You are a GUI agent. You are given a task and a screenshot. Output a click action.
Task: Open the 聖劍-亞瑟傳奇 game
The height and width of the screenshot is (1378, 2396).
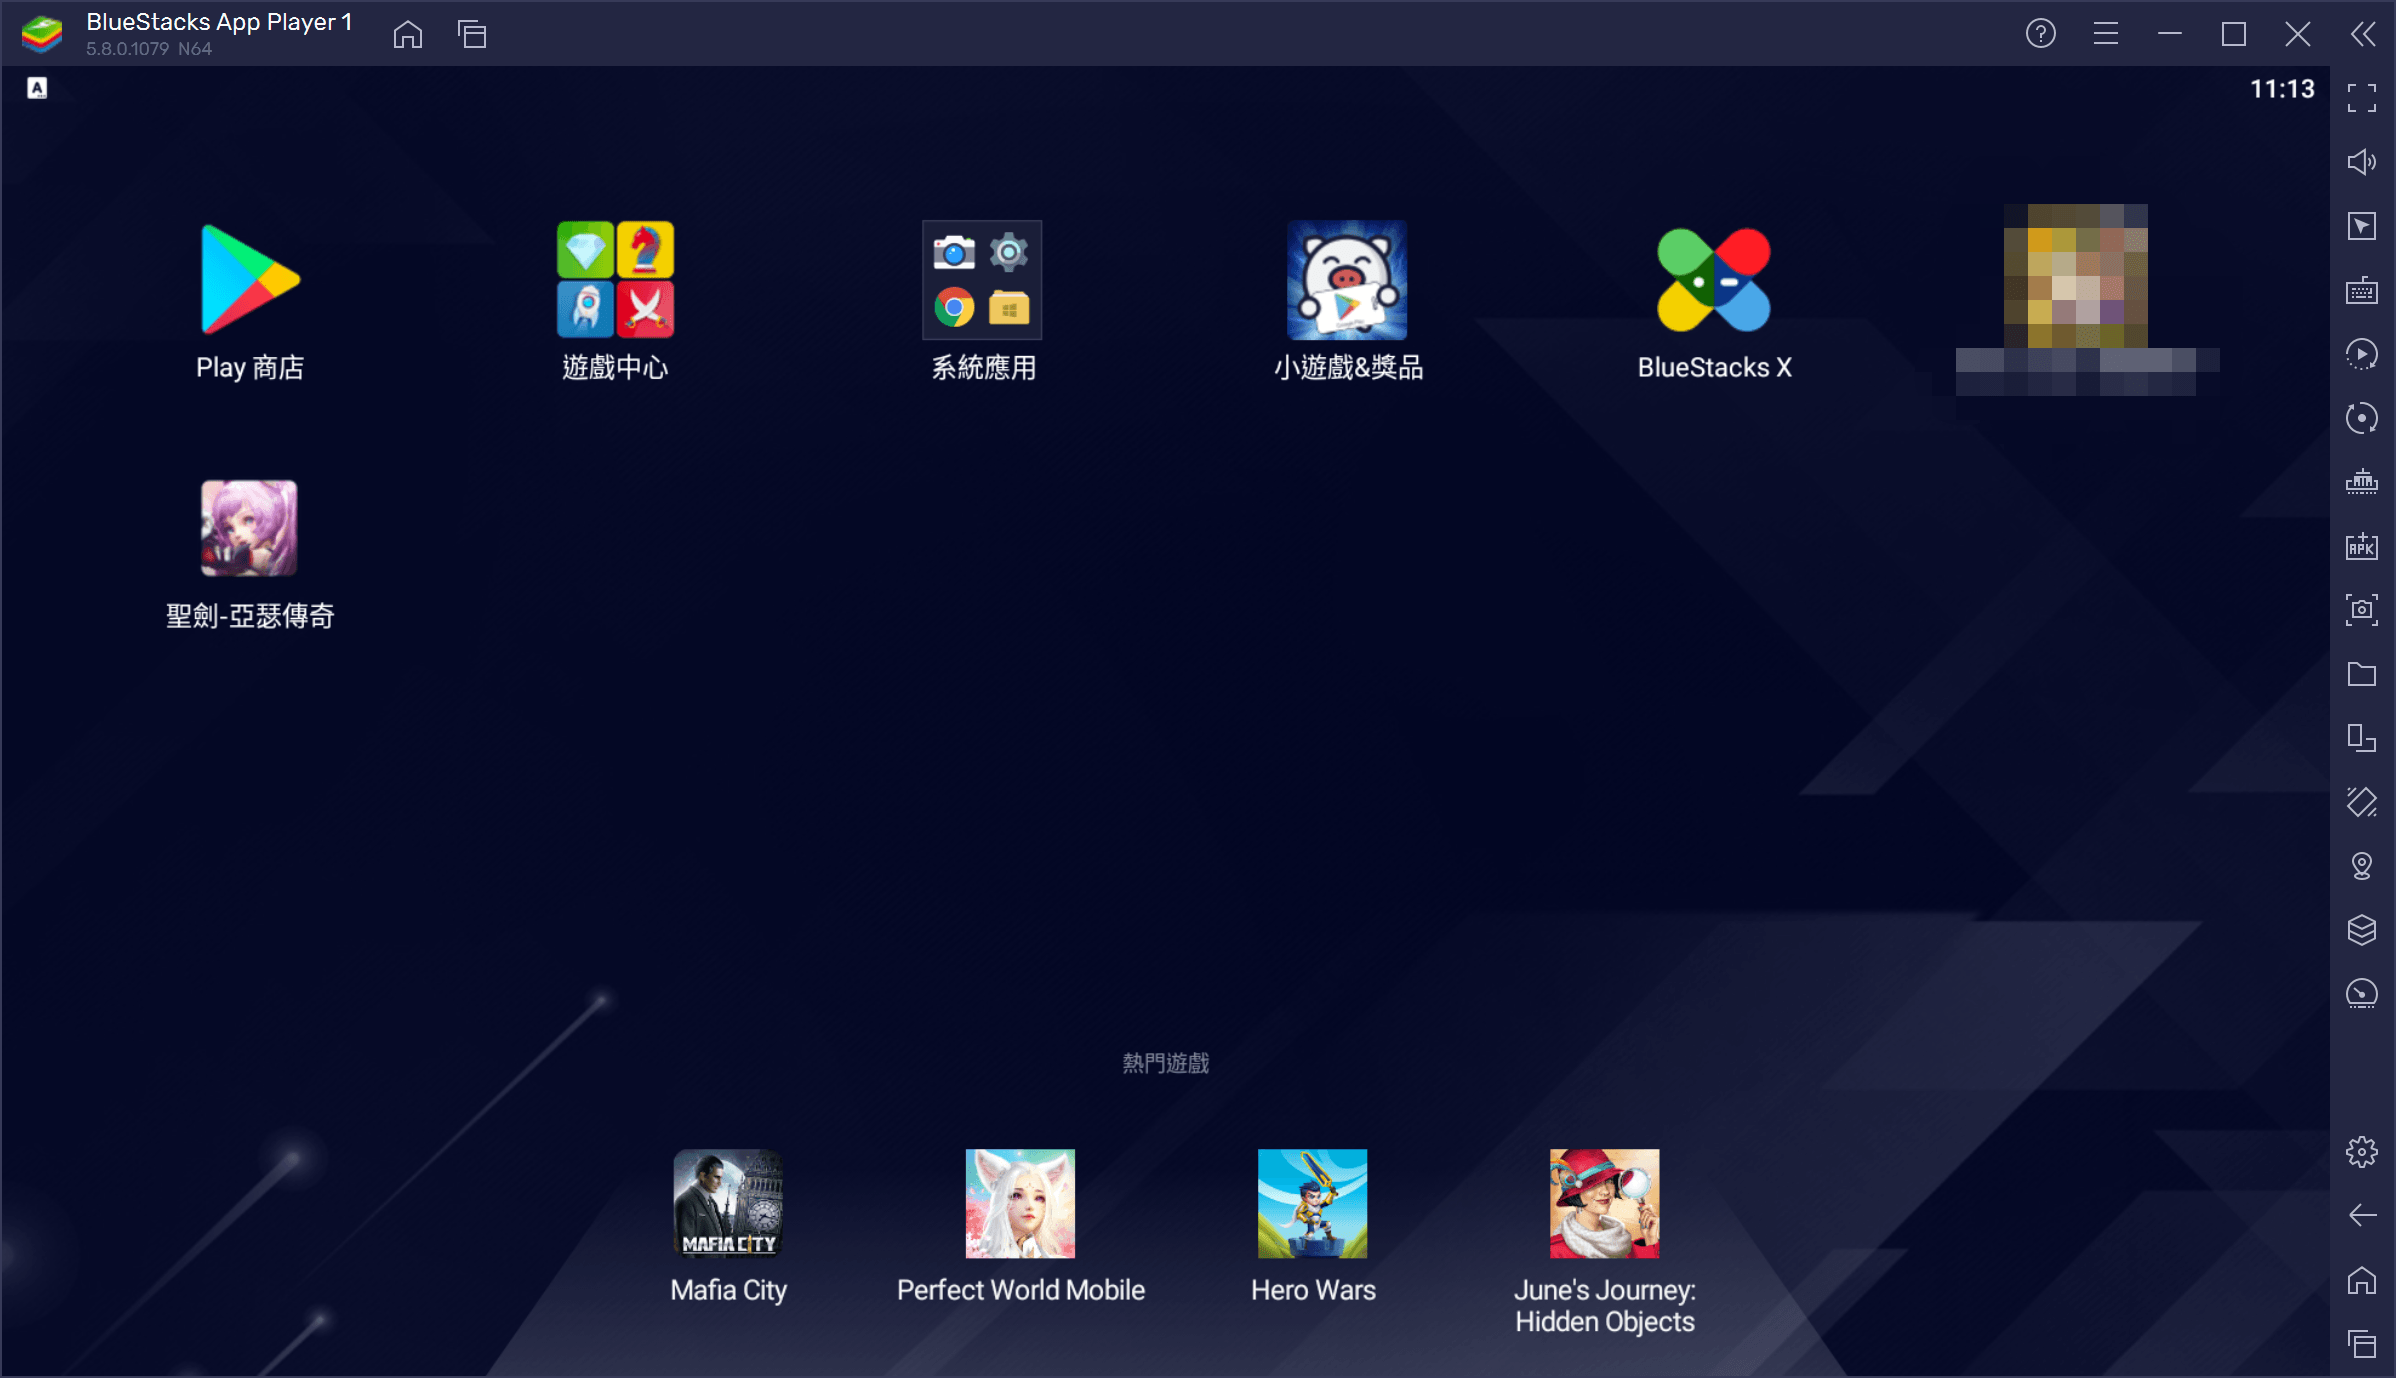249,528
